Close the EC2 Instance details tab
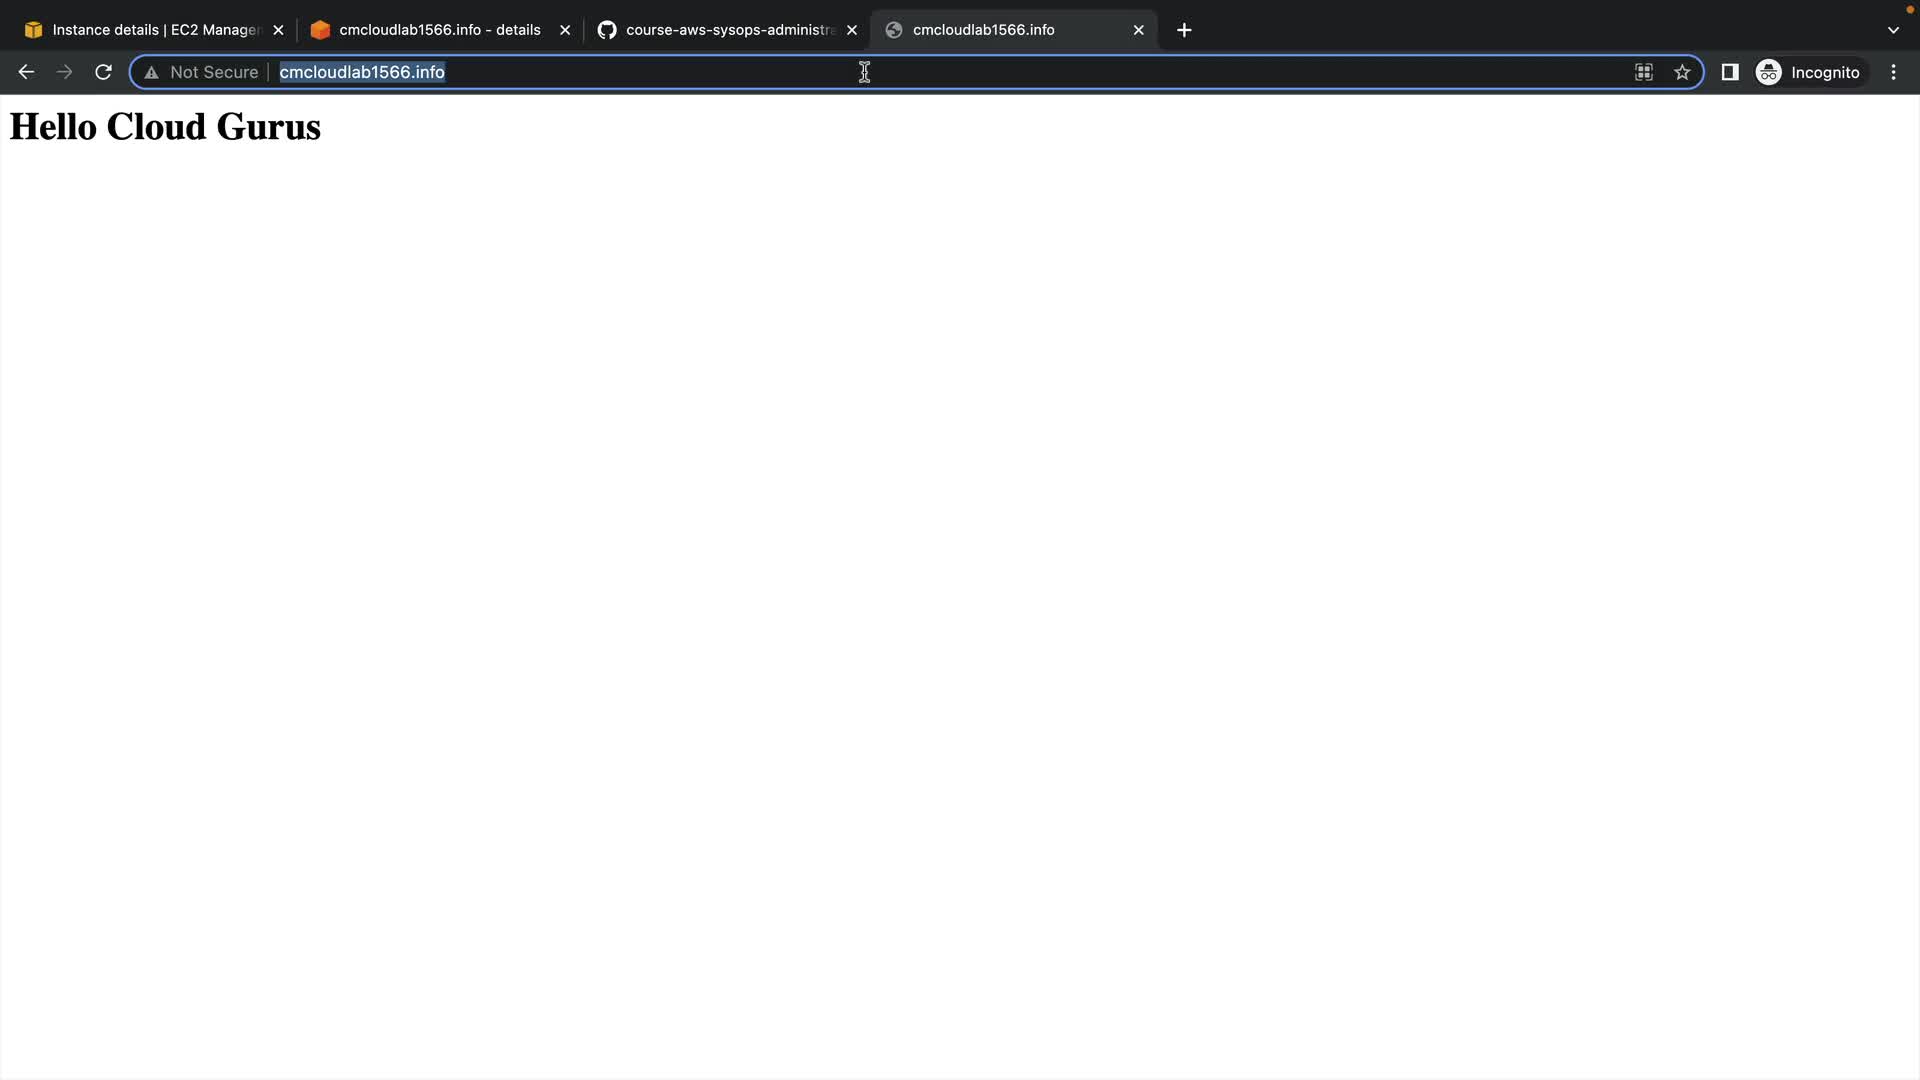This screenshot has height=1080, width=1920. [278, 30]
